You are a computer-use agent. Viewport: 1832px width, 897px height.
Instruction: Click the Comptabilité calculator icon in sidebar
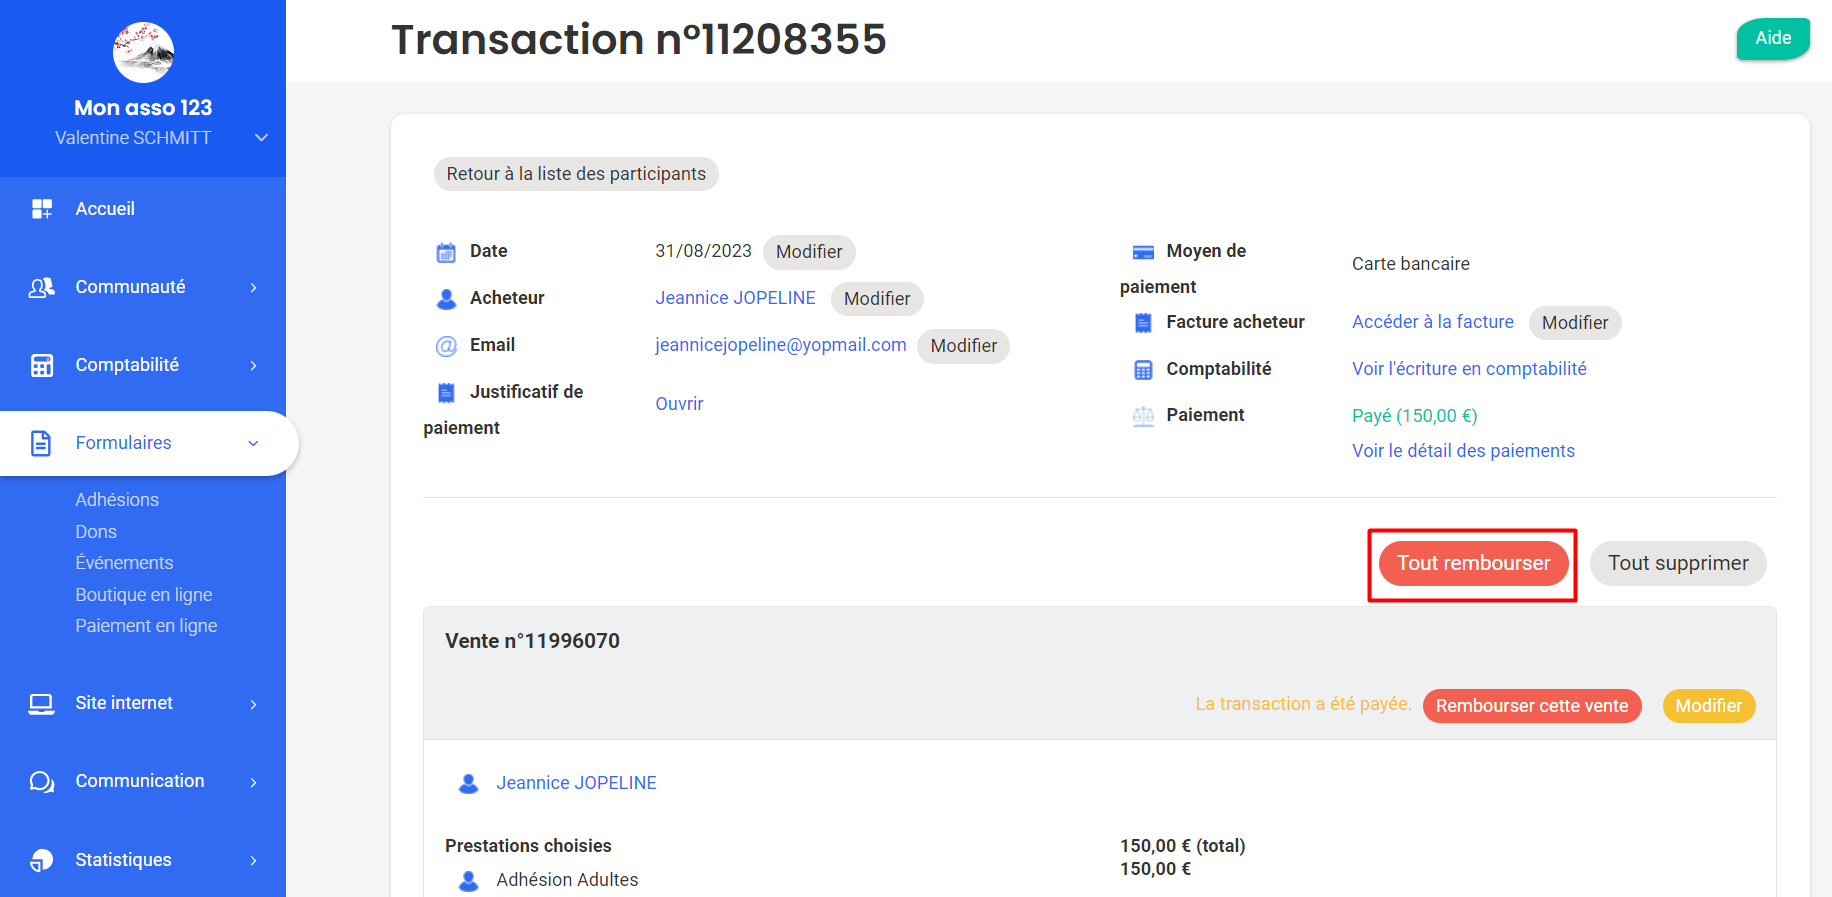click(x=42, y=366)
